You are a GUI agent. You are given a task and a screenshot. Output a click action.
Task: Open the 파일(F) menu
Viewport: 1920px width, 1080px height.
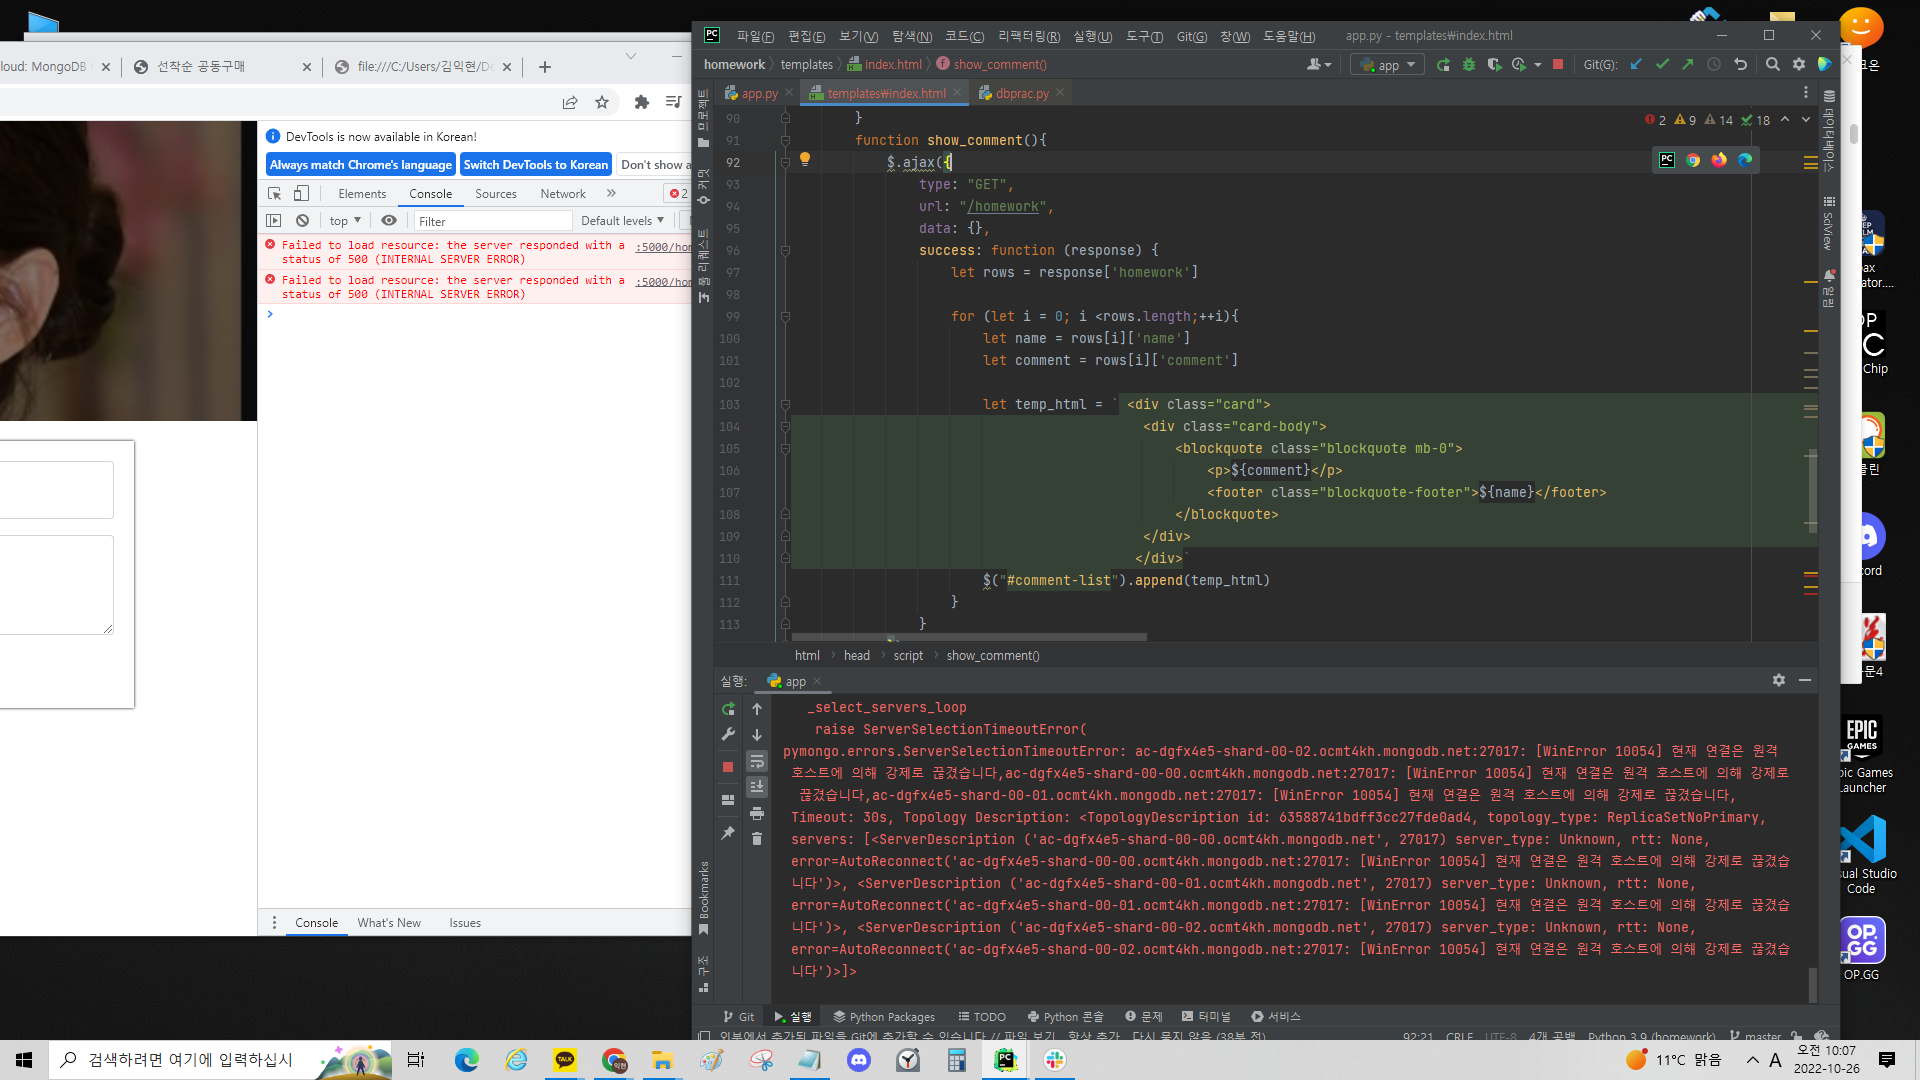tap(755, 36)
